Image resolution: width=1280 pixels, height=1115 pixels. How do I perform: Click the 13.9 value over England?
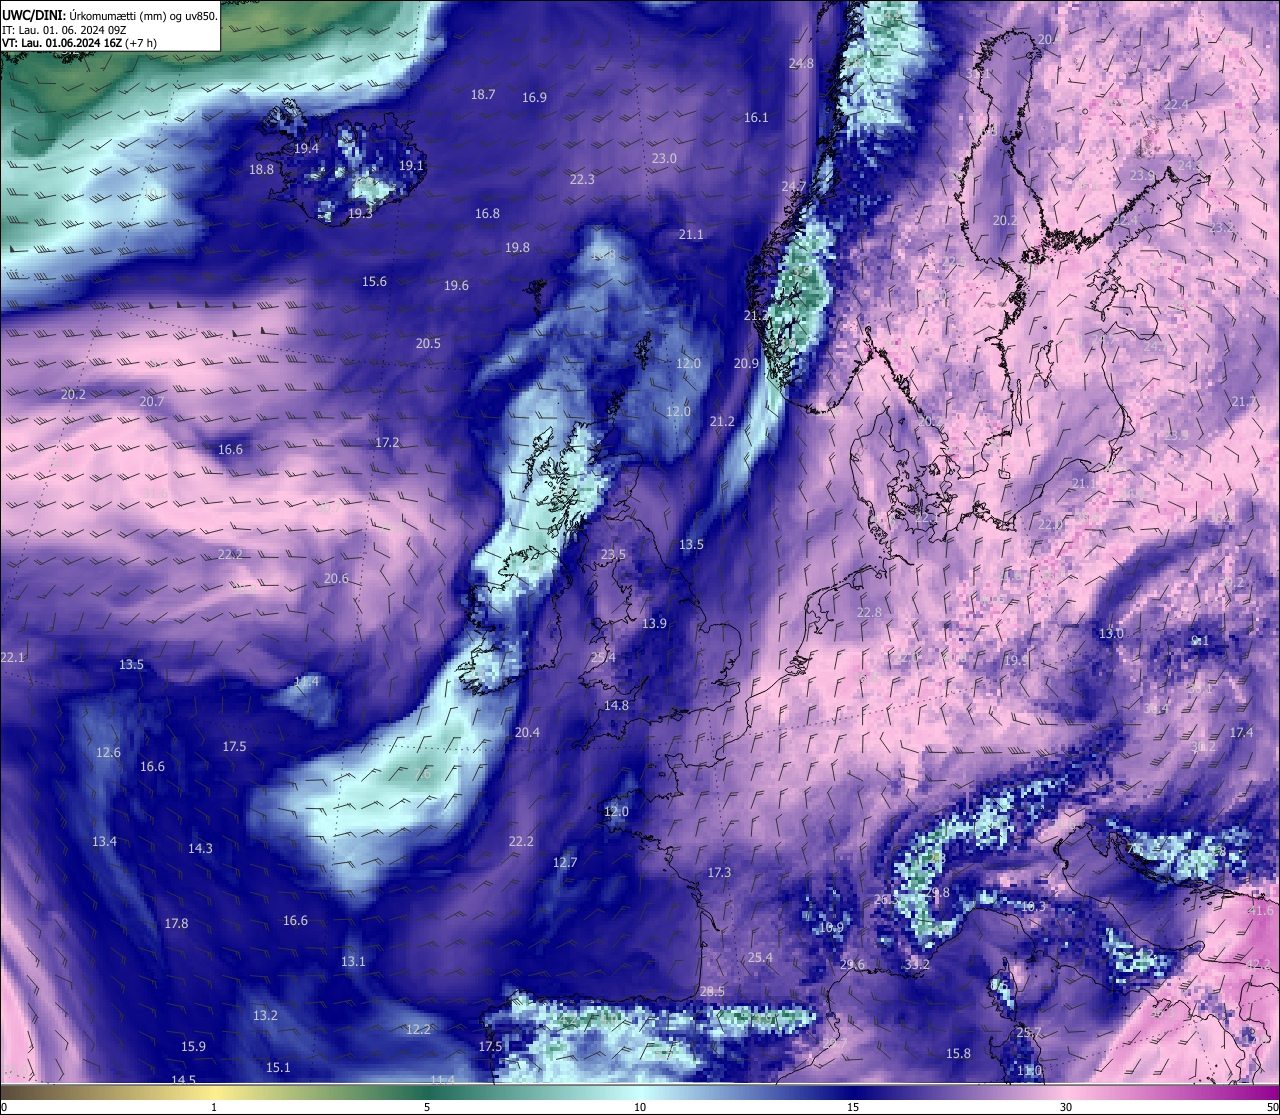pos(654,623)
